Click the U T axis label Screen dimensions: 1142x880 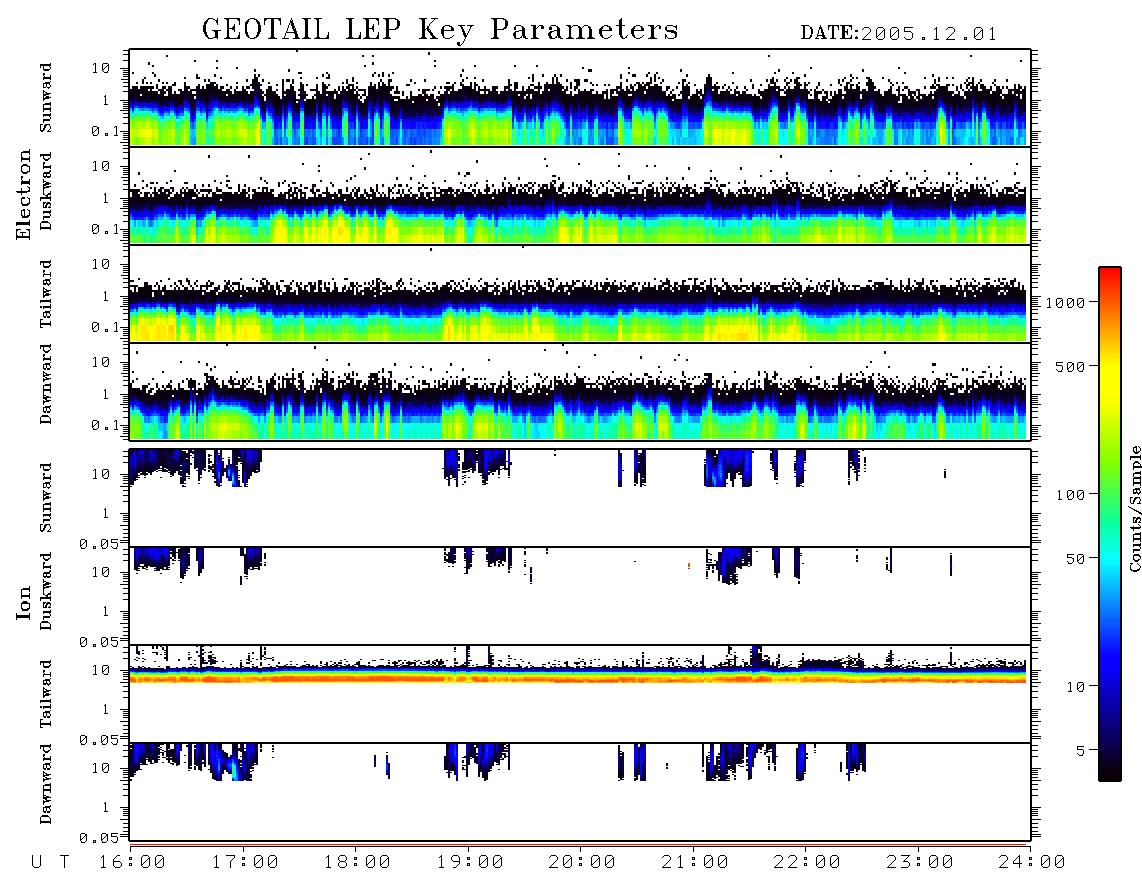pos(50,862)
